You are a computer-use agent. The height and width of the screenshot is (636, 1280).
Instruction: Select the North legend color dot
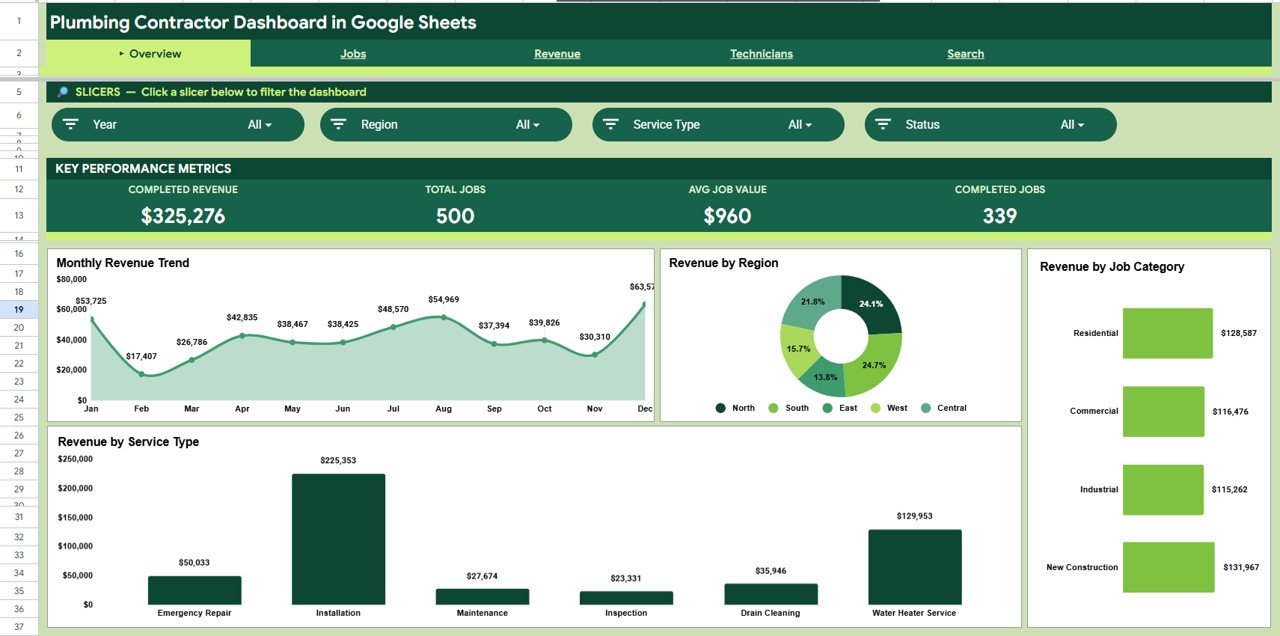[x=720, y=408]
